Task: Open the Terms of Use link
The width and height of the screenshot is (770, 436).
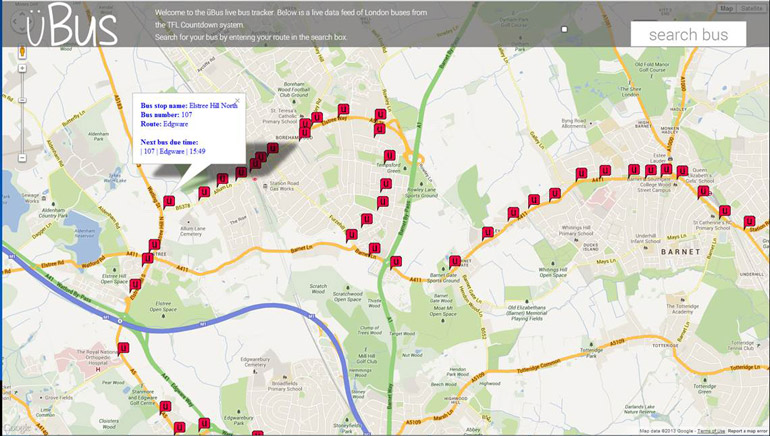Action: [x=712, y=431]
